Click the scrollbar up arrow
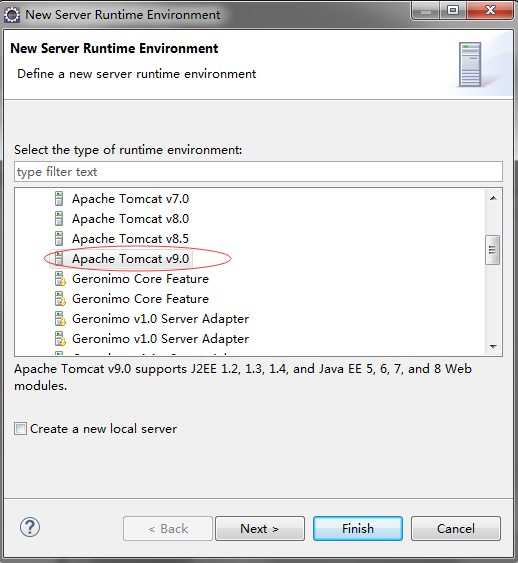Image resolution: width=518 pixels, height=563 pixels. 493,198
